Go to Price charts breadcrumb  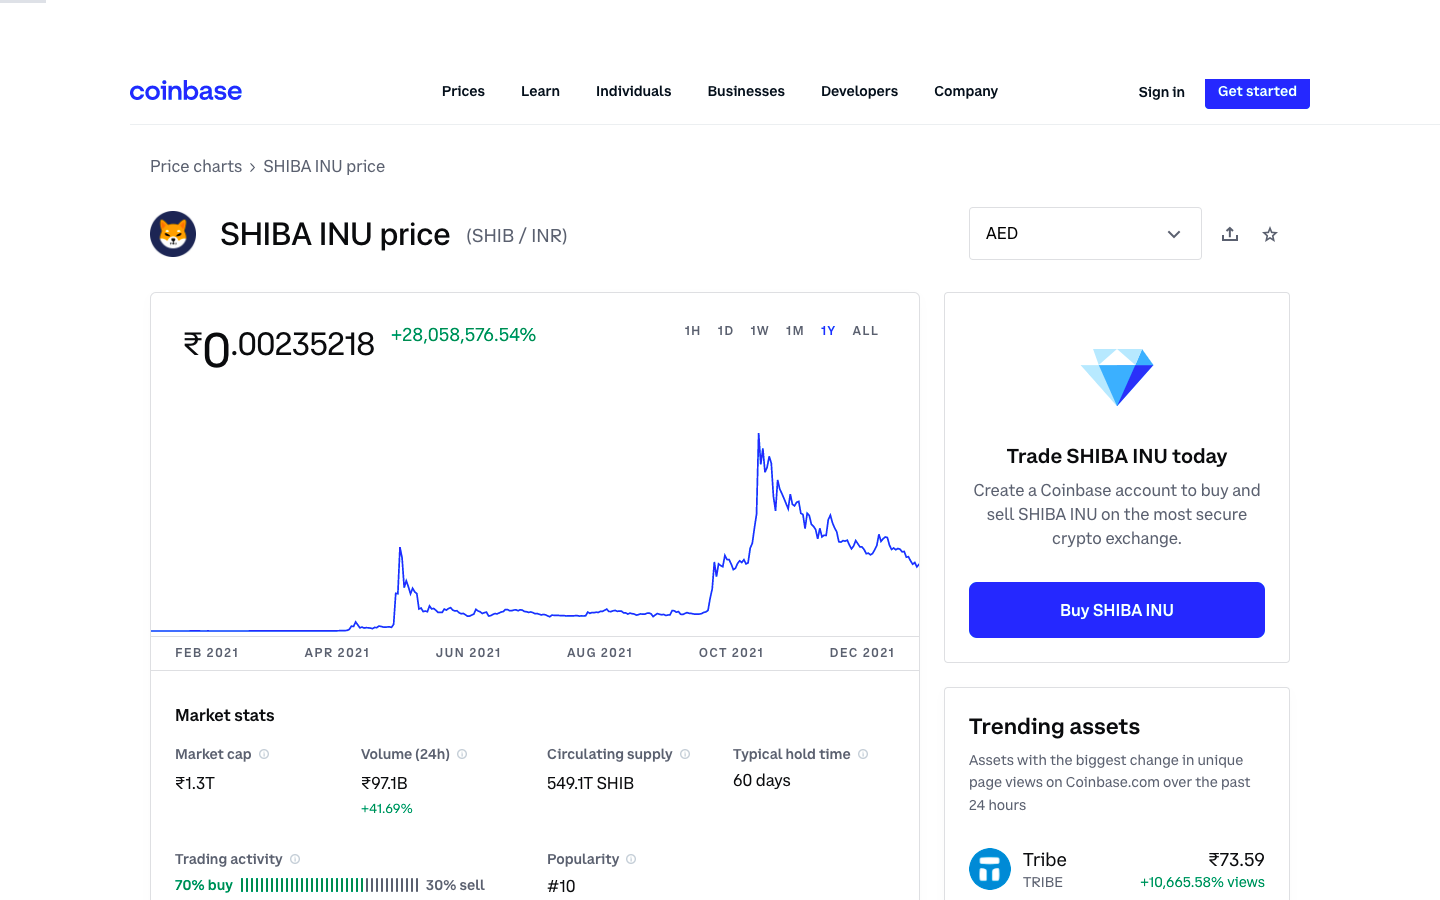196,166
